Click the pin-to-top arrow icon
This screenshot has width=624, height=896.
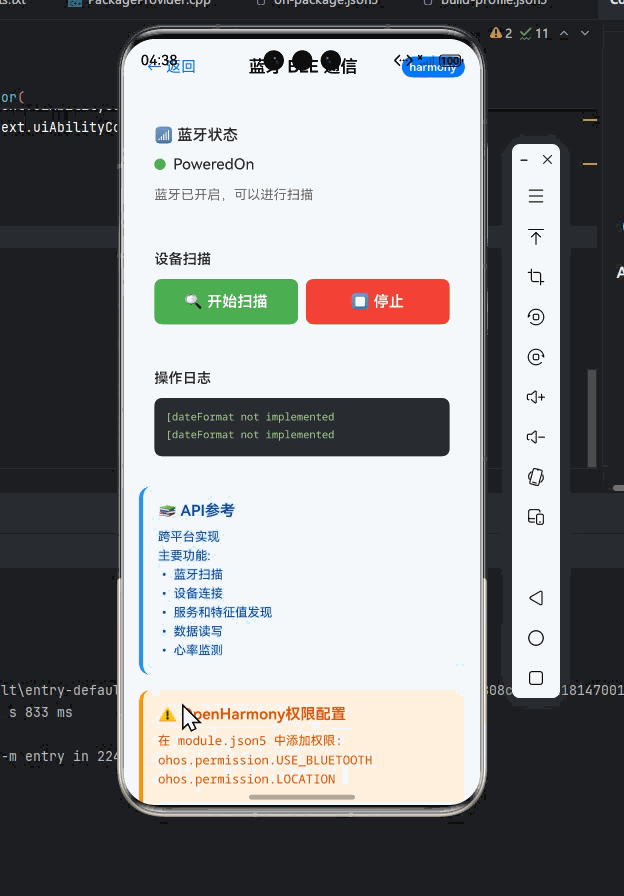pos(535,237)
